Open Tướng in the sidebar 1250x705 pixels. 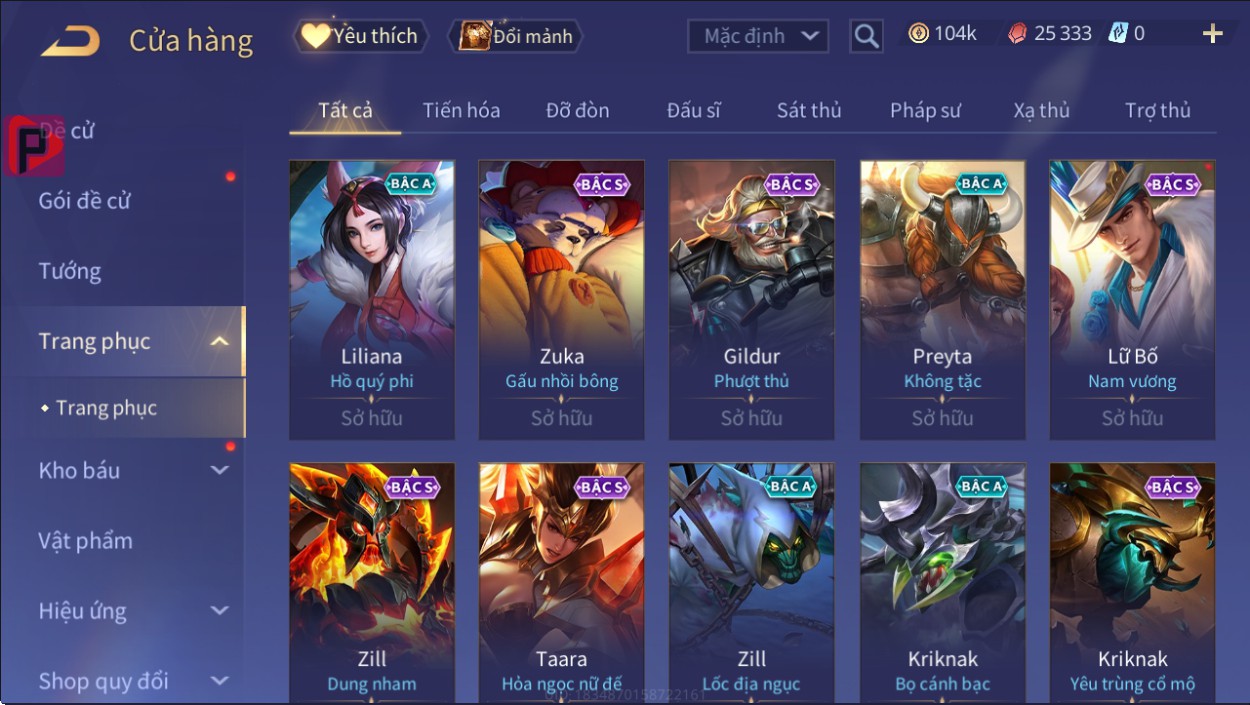70,271
